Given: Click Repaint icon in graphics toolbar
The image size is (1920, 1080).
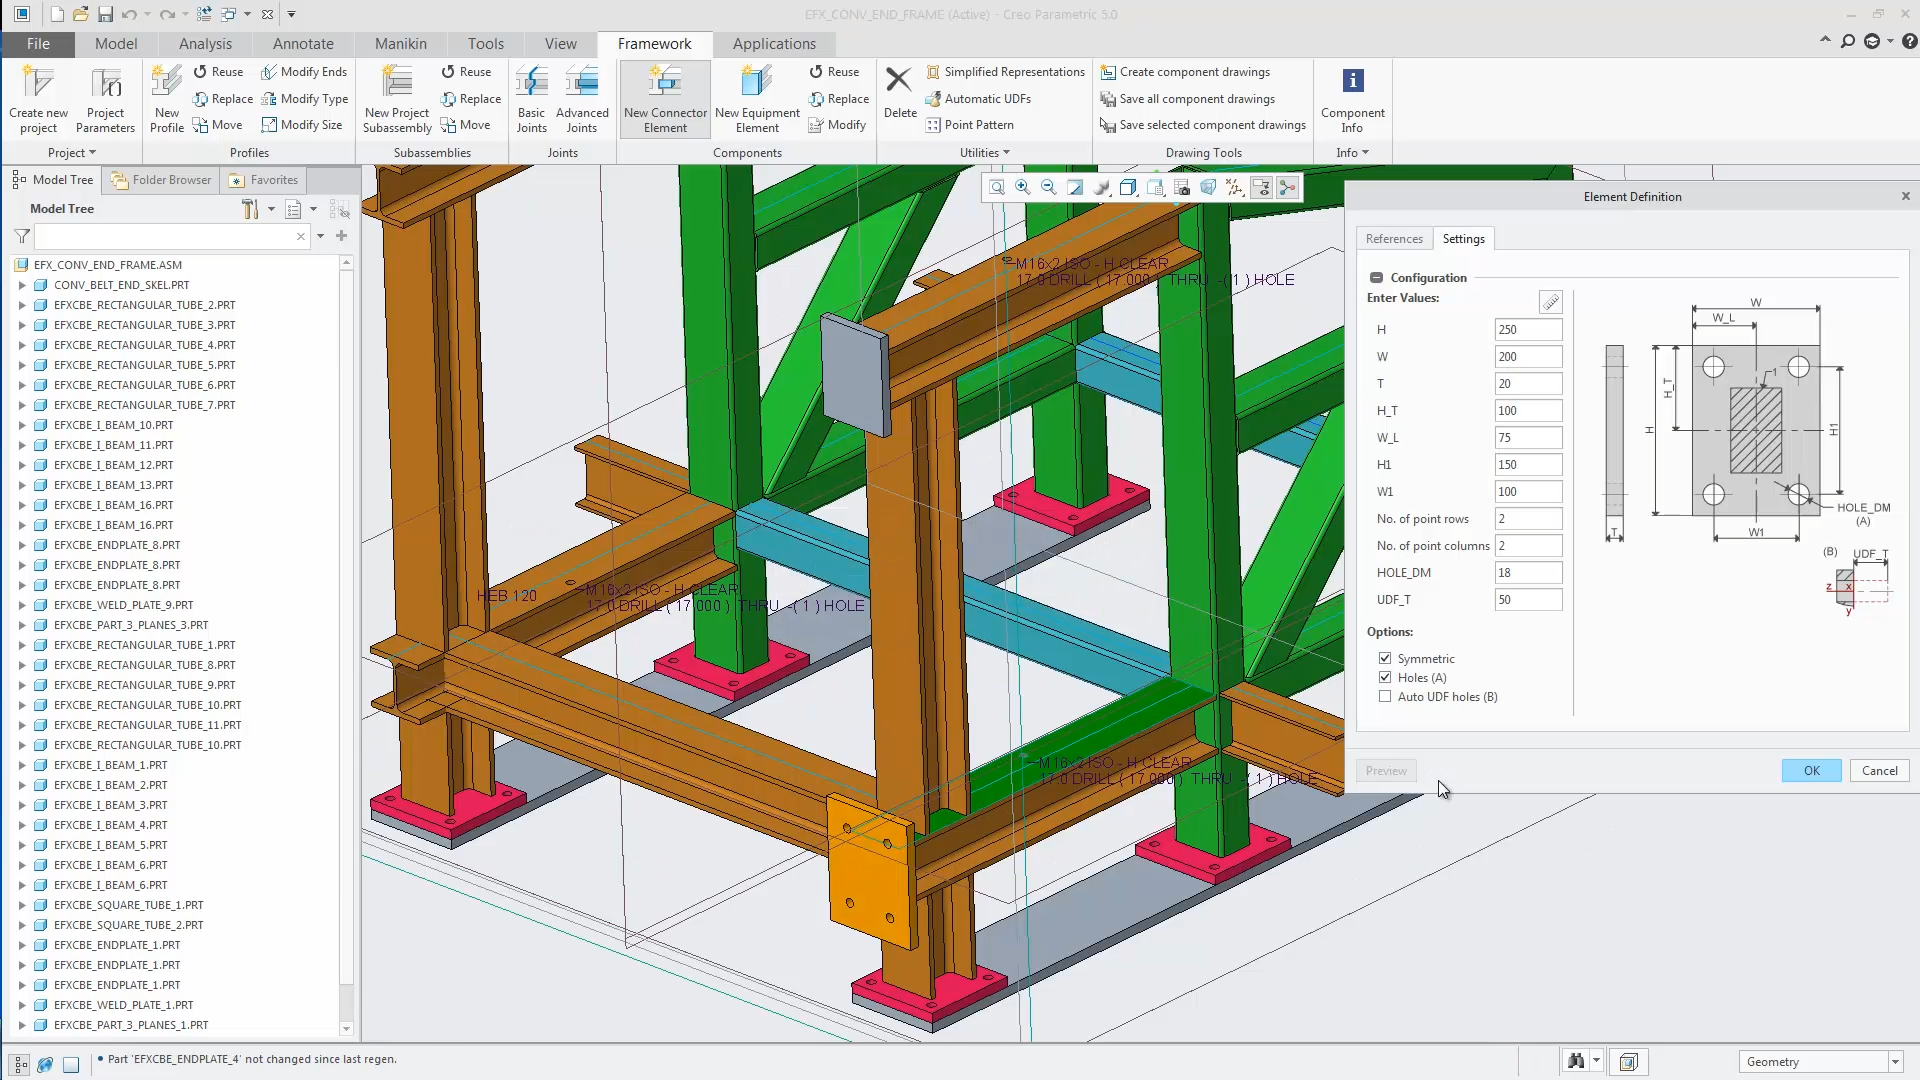Looking at the screenshot, I should (x=1075, y=187).
